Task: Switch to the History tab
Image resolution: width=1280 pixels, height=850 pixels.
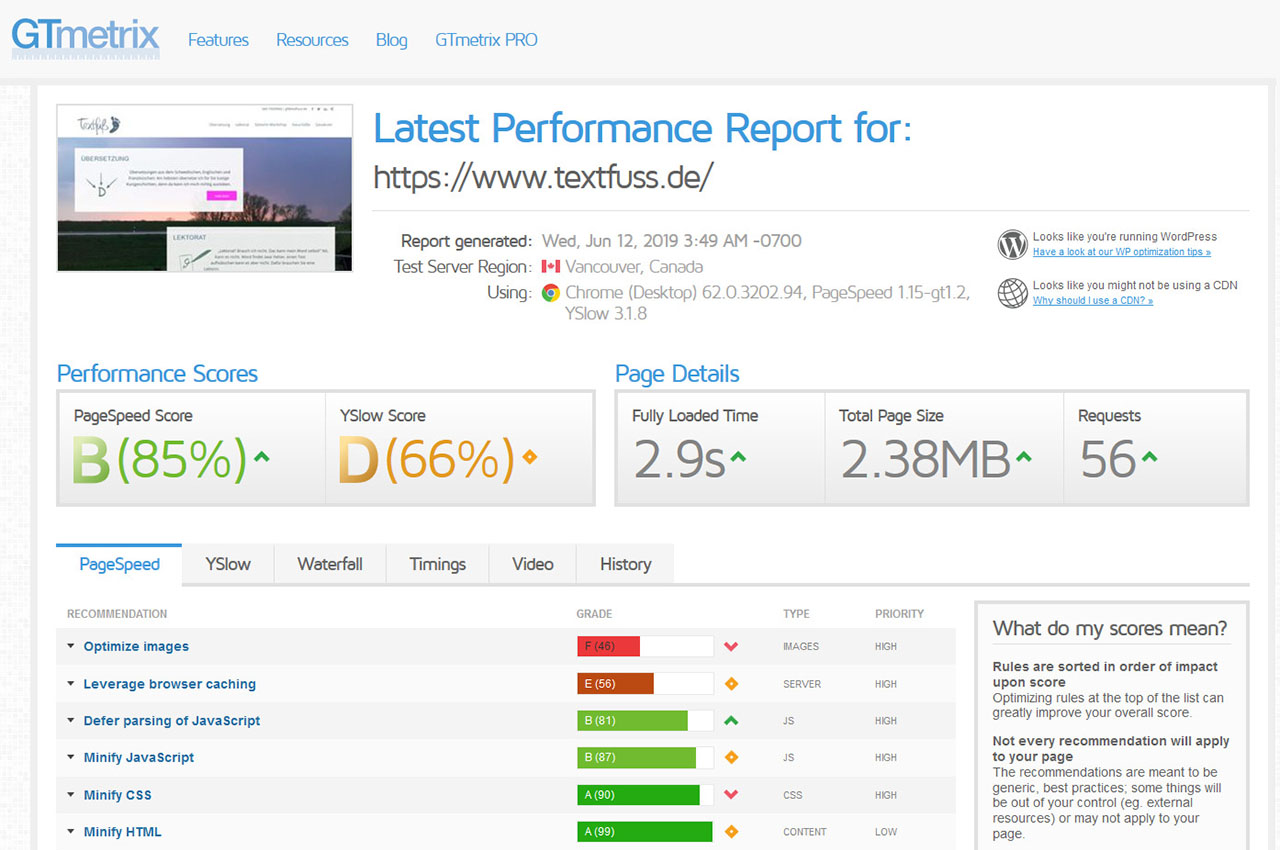Action: [x=626, y=564]
